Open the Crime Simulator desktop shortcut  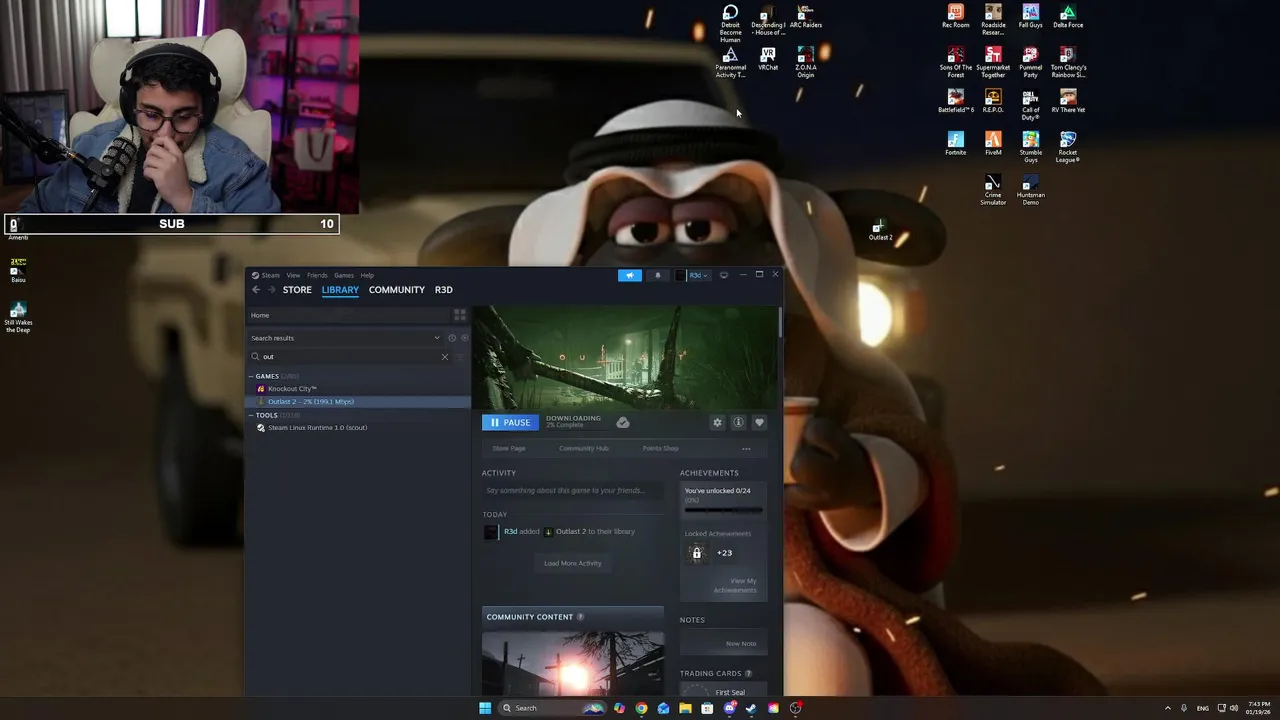(x=993, y=190)
